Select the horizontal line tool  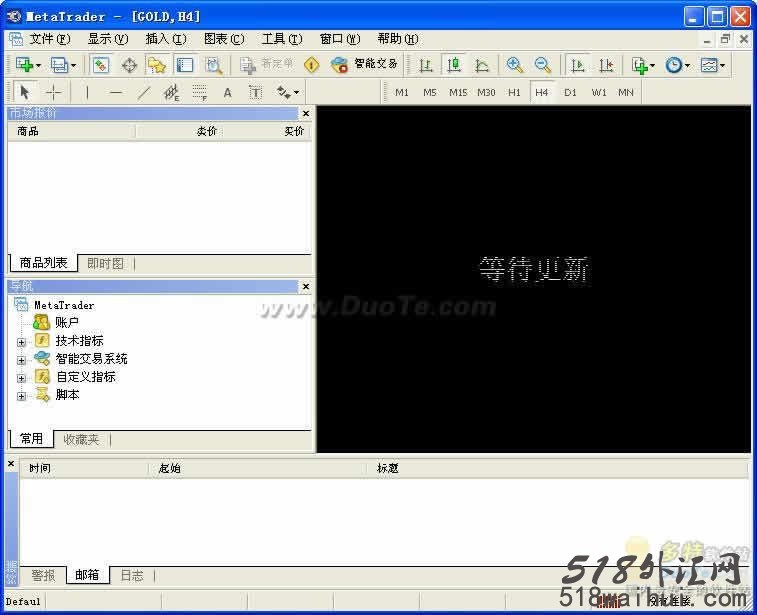click(115, 92)
